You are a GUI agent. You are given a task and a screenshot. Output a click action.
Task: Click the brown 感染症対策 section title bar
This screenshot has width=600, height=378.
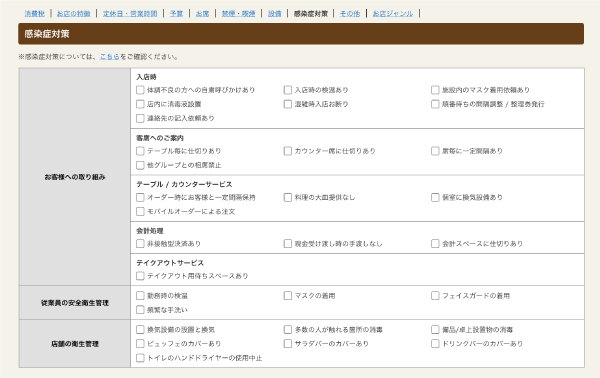click(301, 34)
